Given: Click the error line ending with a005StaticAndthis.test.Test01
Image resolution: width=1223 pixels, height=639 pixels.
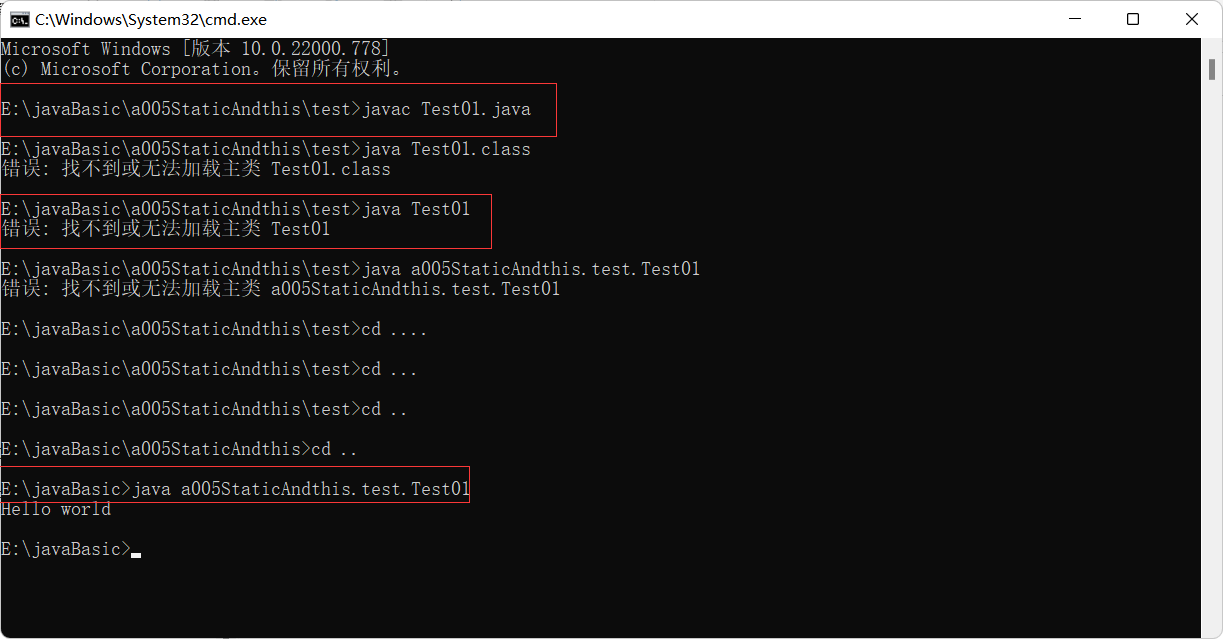Looking at the screenshot, I should pyautogui.click(x=280, y=289).
